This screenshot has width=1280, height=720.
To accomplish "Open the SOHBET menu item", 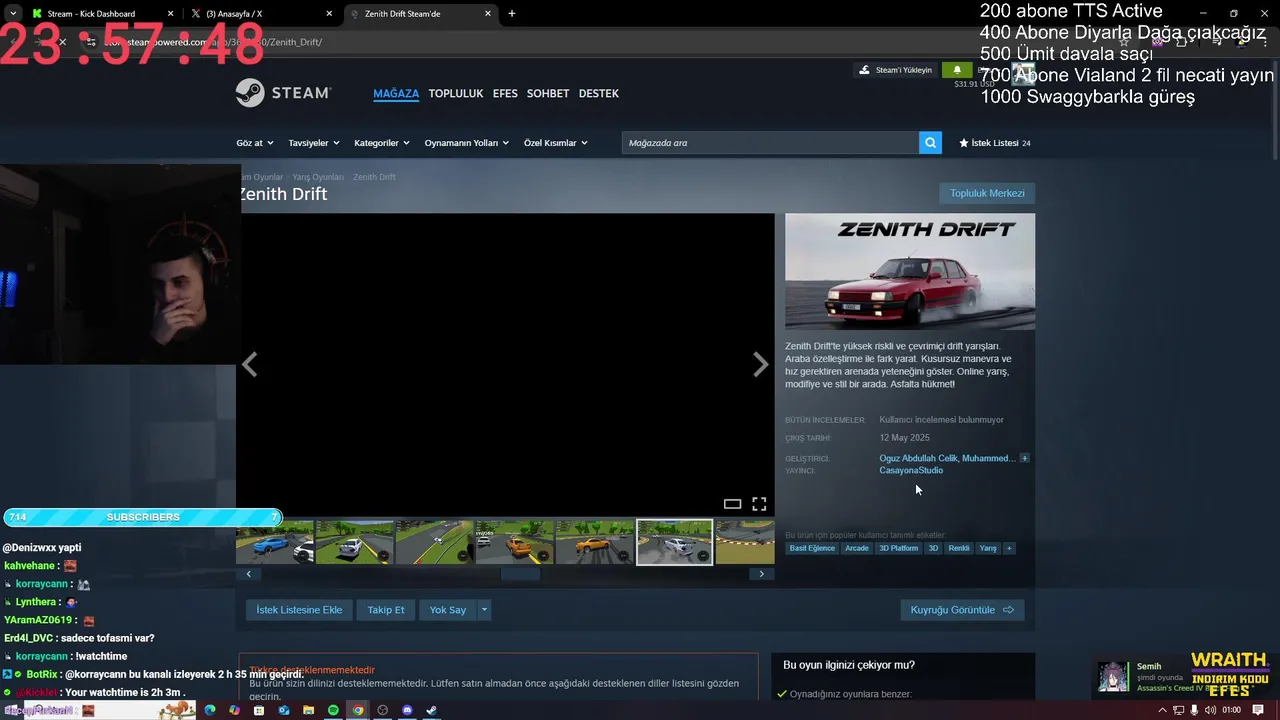I will pos(548,93).
